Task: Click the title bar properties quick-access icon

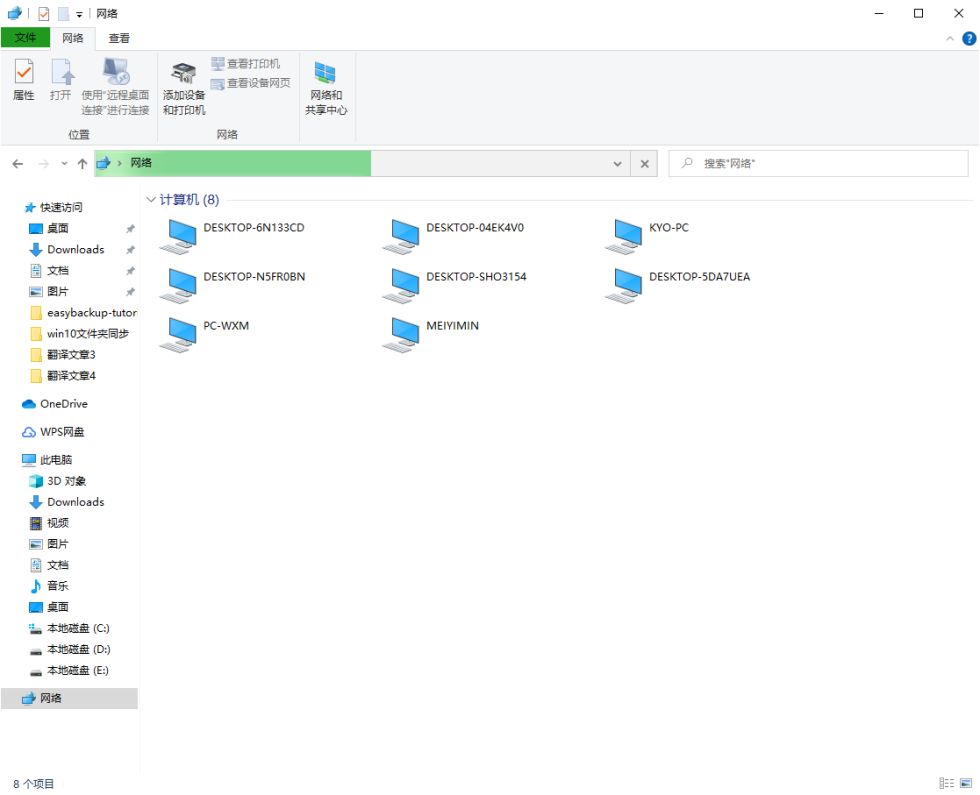Action: point(44,14)
